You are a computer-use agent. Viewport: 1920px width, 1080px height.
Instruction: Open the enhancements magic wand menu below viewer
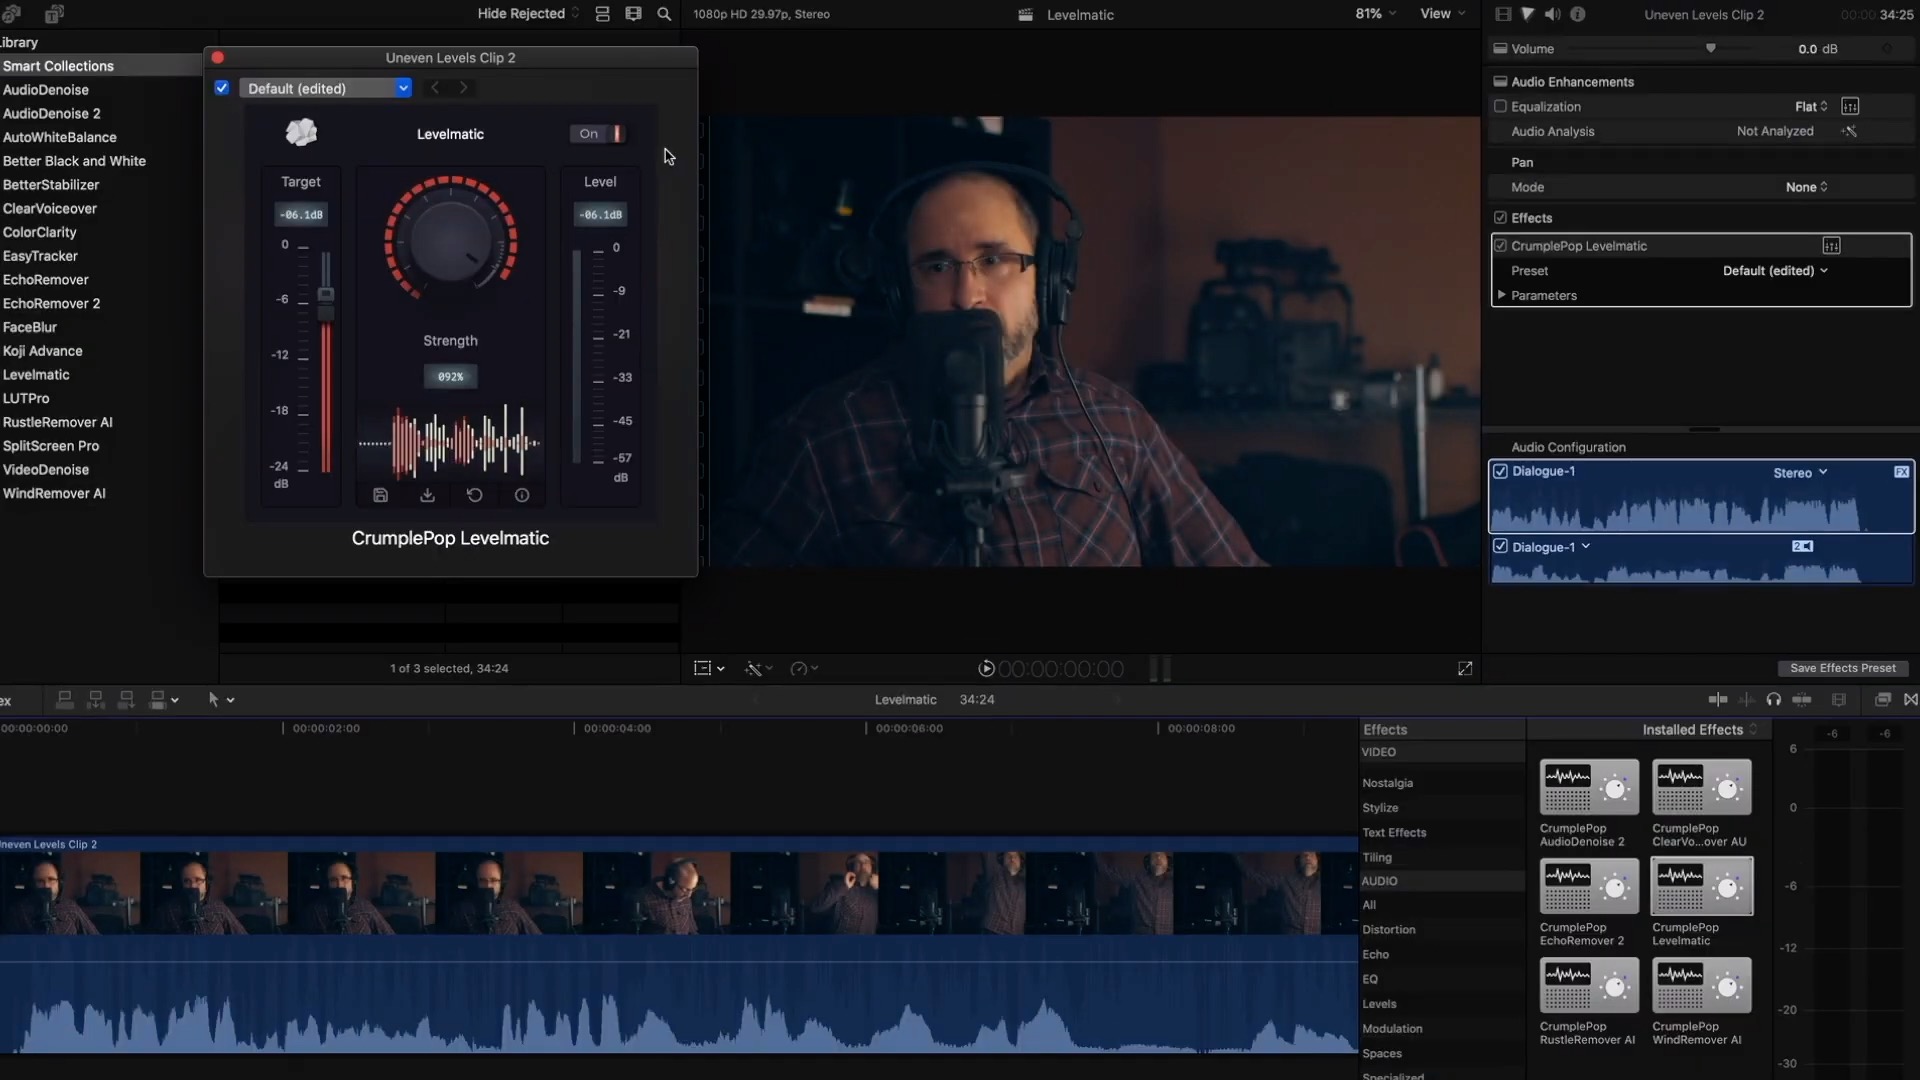pyautogui.click(x=759, y=668)
